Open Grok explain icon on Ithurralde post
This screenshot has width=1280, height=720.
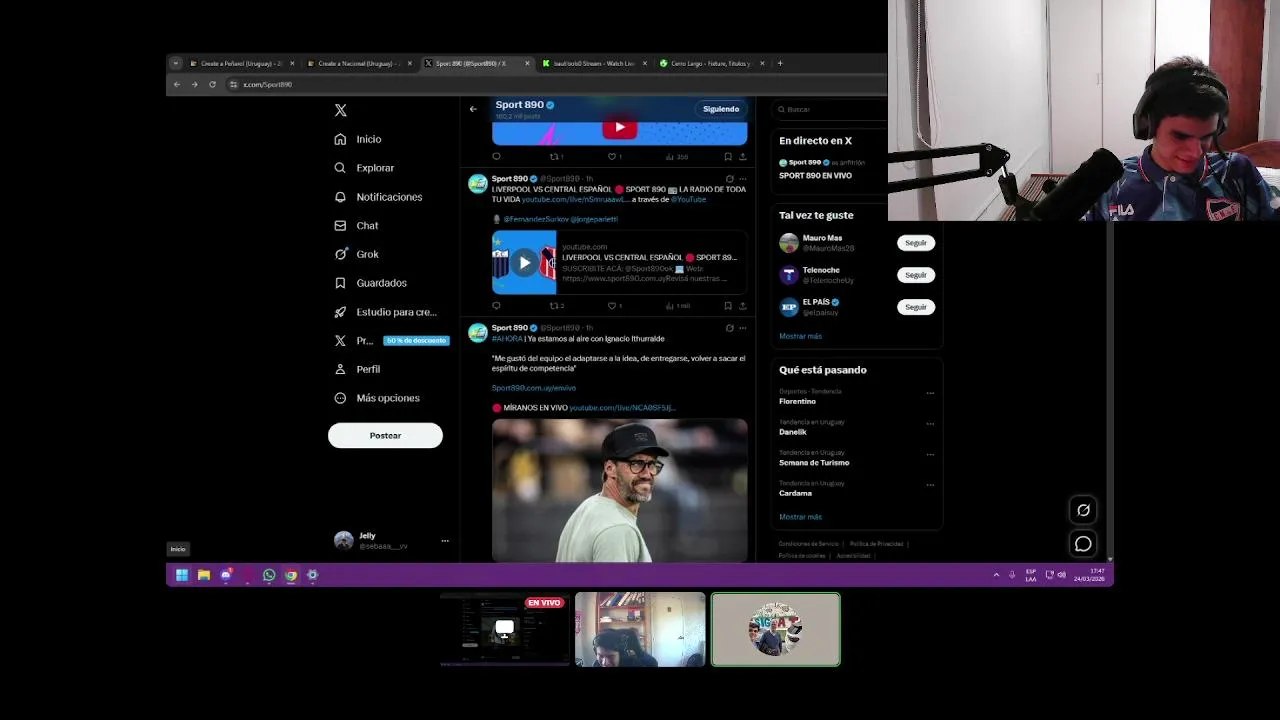pyautogui.click(x=729, y=328)
